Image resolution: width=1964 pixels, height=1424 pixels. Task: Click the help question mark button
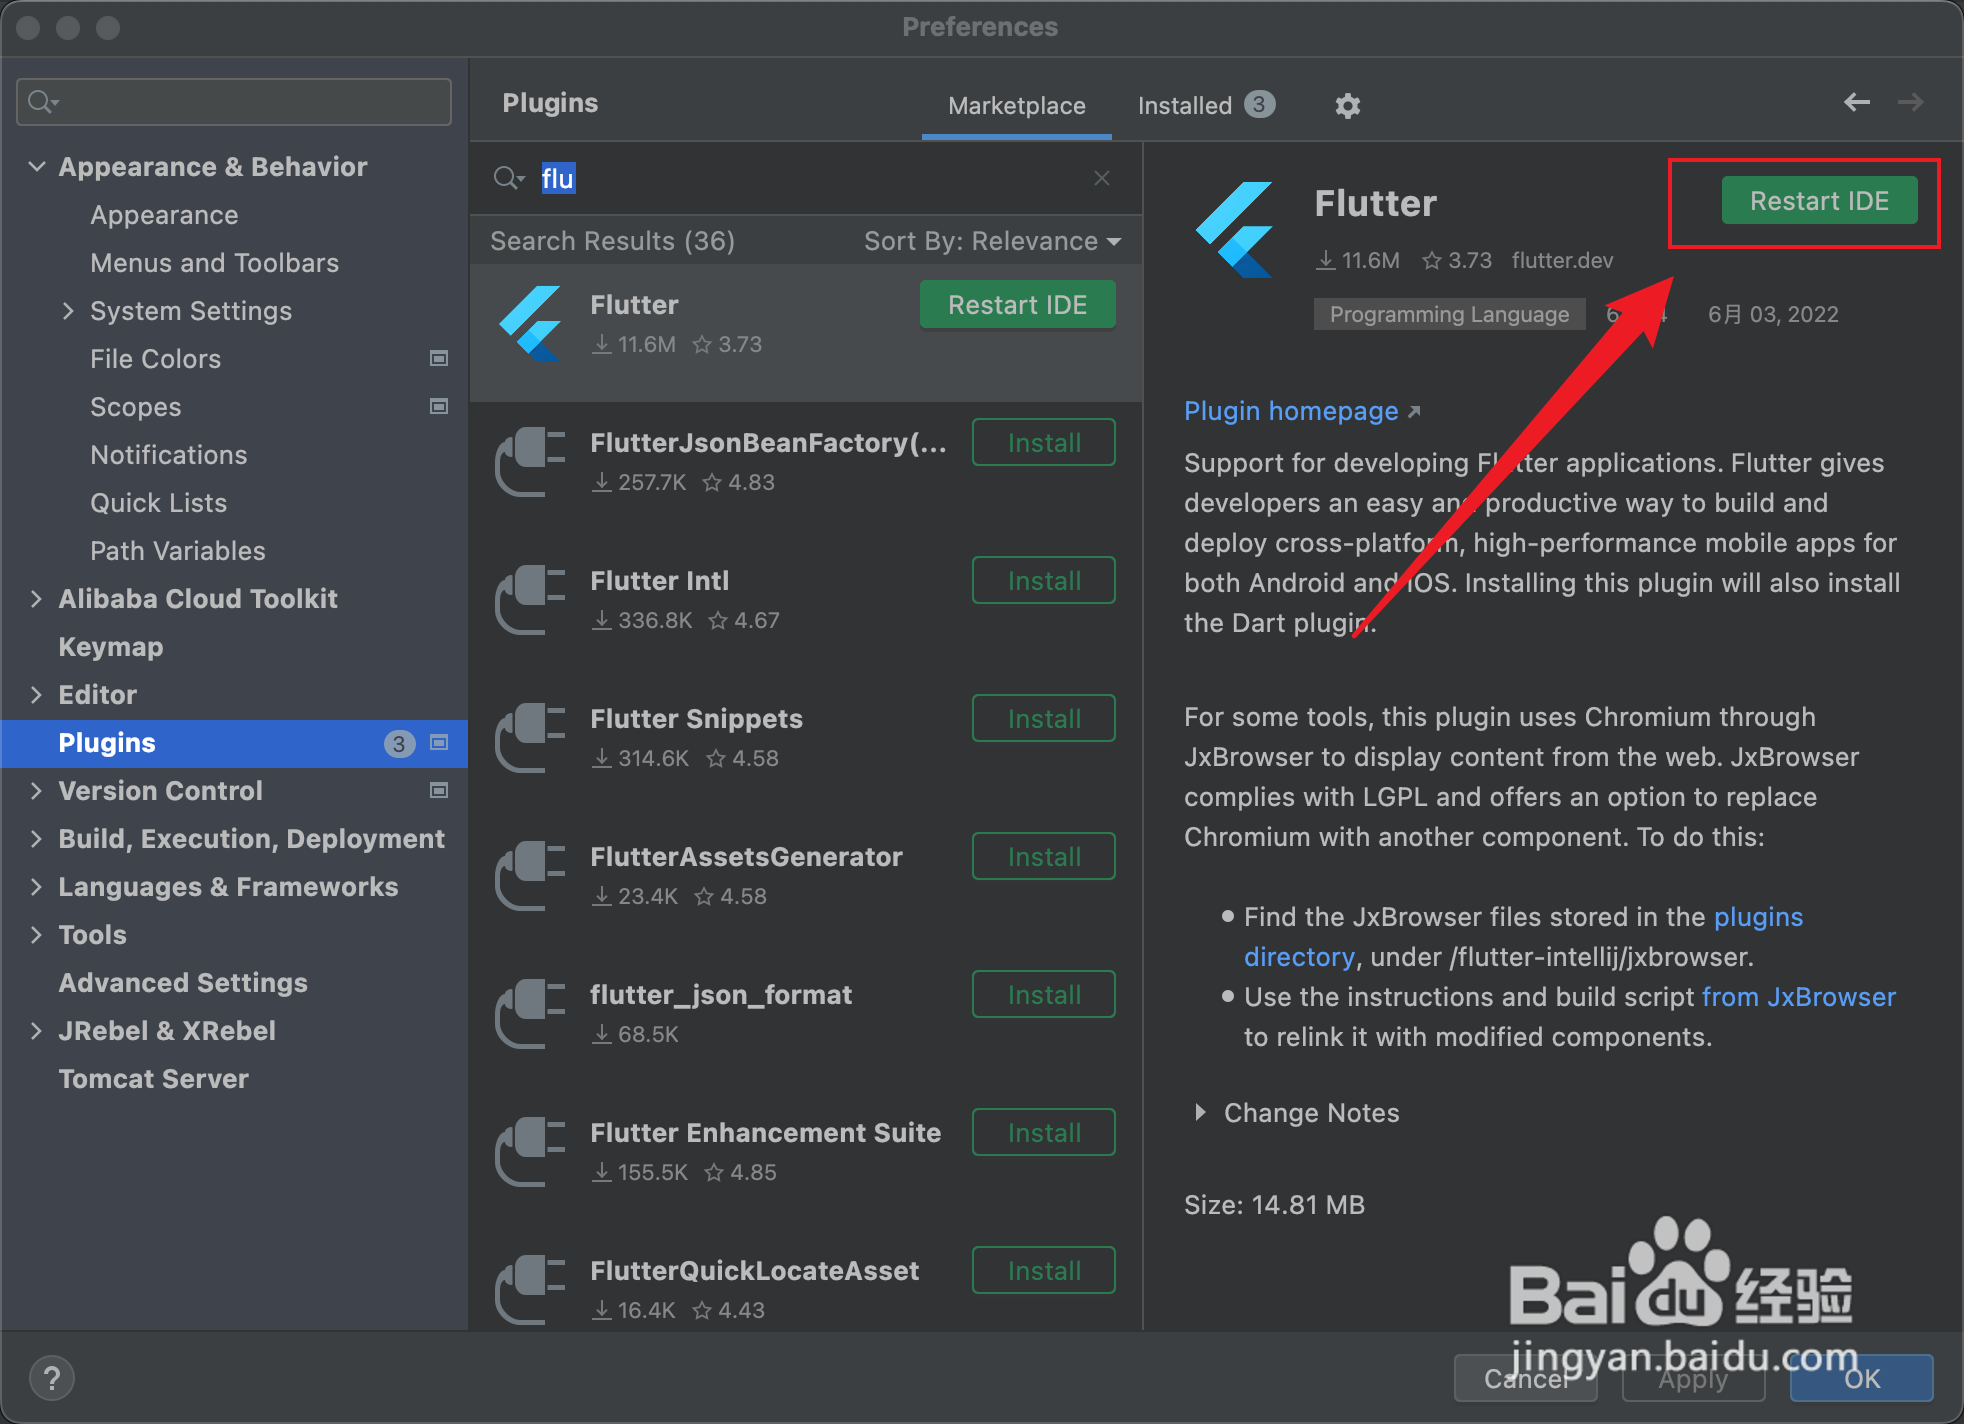[52, 1377]
